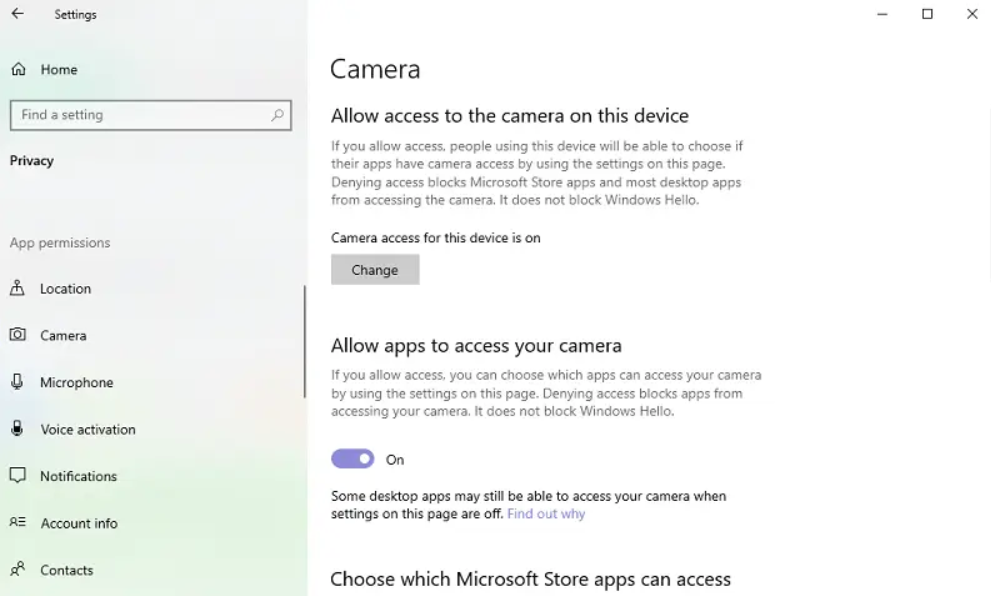Navigate to Account info permissions
This screenshot has height=596, width=991.
pos(79,523)
